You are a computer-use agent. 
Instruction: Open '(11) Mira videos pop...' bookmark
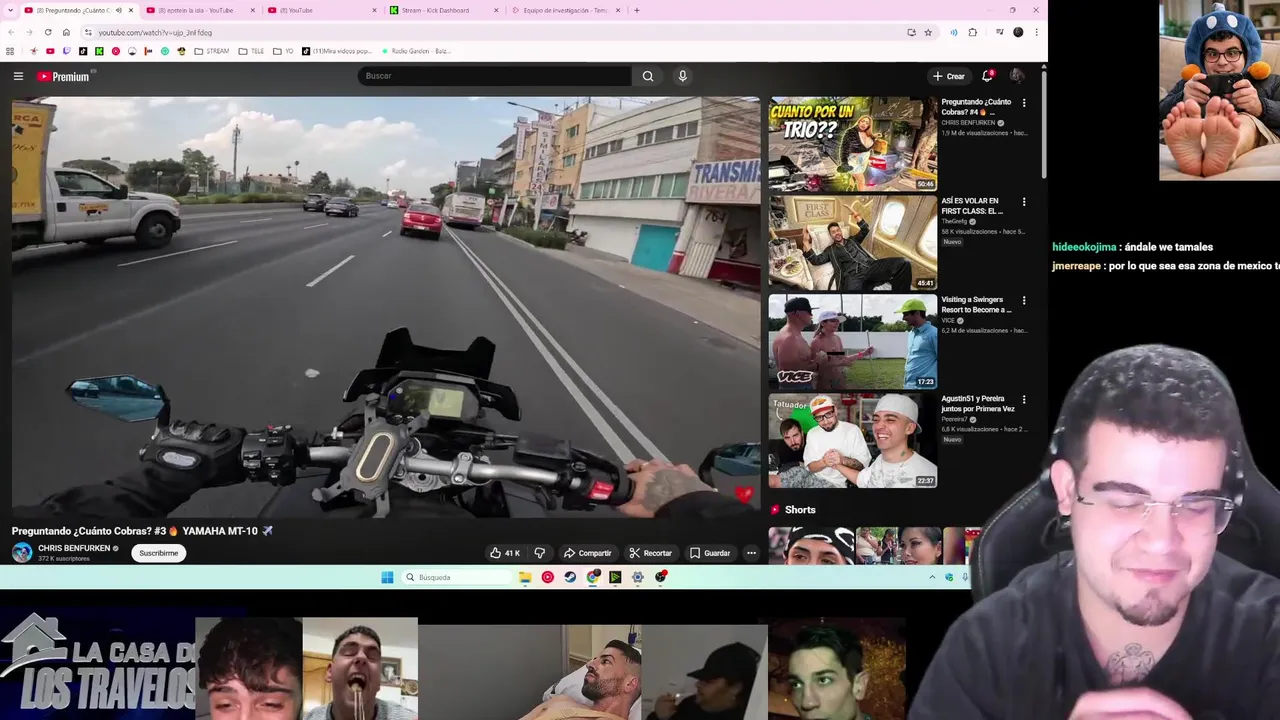pyautogui.click(x=336, y=51)
